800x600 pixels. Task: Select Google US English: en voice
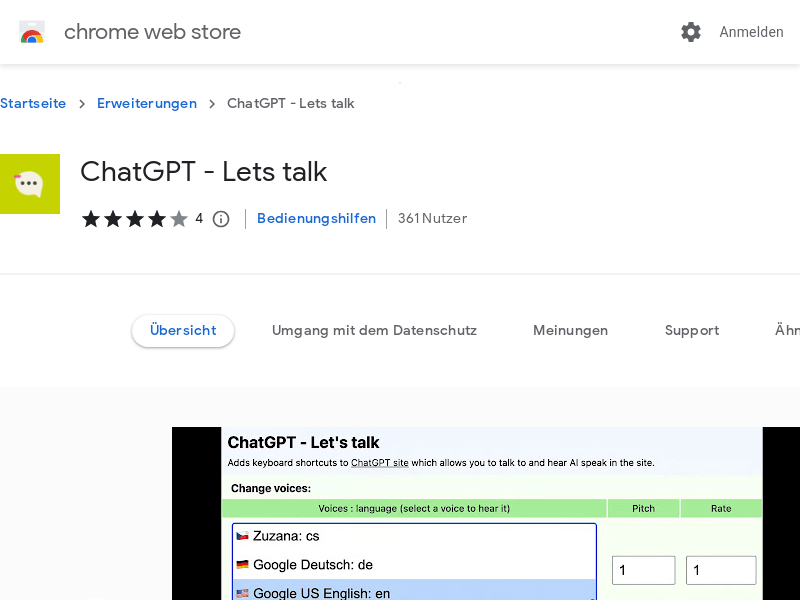(414, 591)
